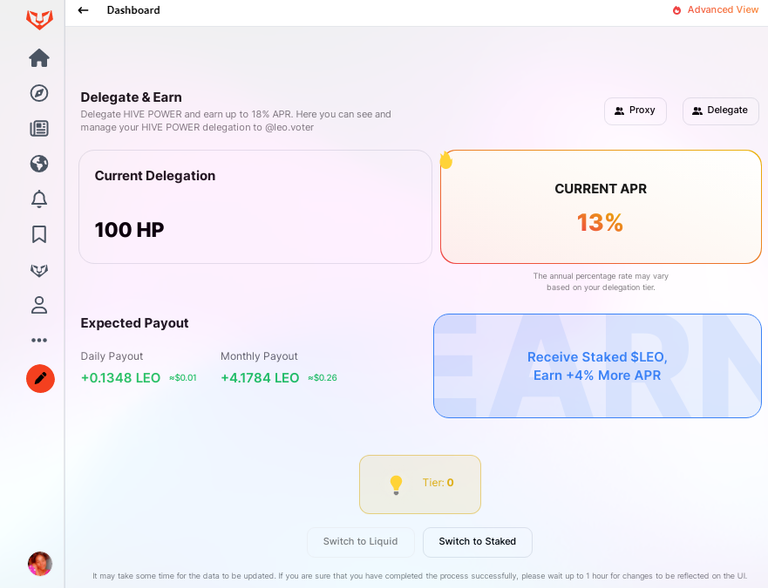This screenshot has width=768, height=588.
Task: Select Switch to Liquid option
Action: (x=360, y=541)
